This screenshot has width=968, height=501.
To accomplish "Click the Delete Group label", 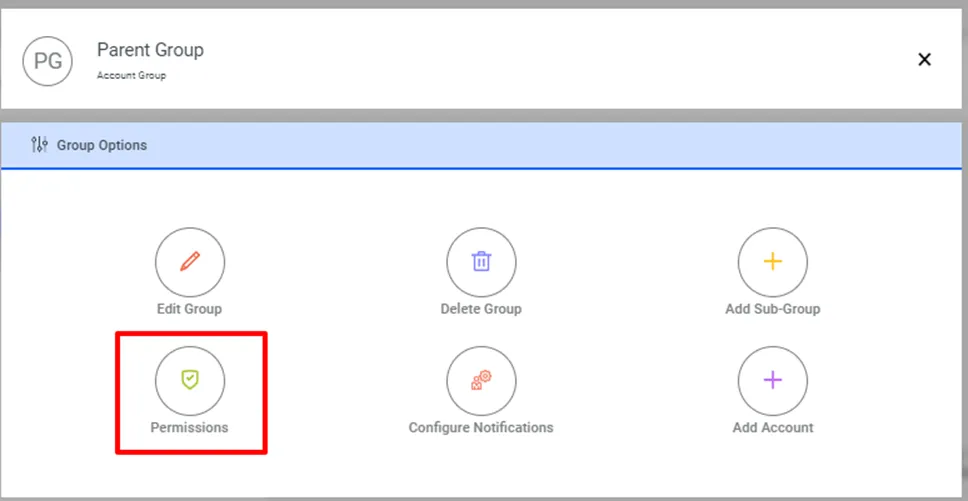I will 481,308.
